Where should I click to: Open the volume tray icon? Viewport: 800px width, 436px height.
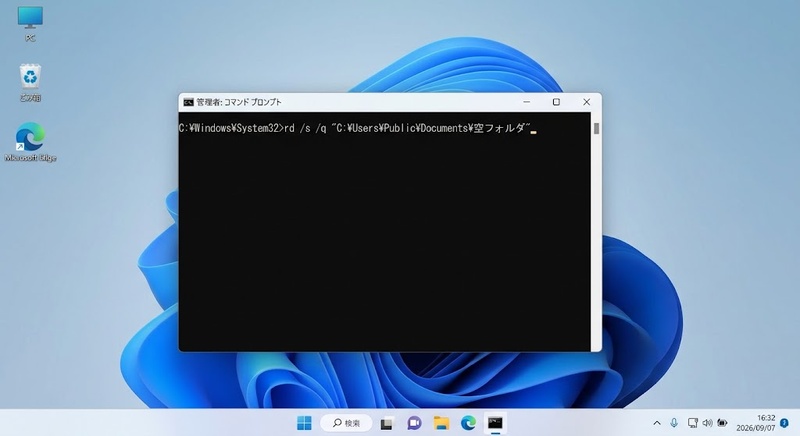click(x=707, y=423)
